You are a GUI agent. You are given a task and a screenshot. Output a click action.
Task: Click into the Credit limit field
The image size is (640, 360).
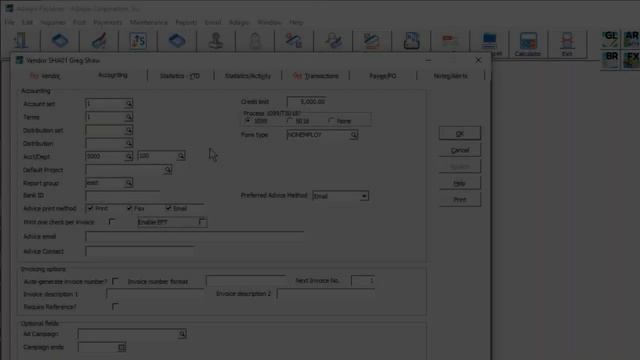[307, 102]
